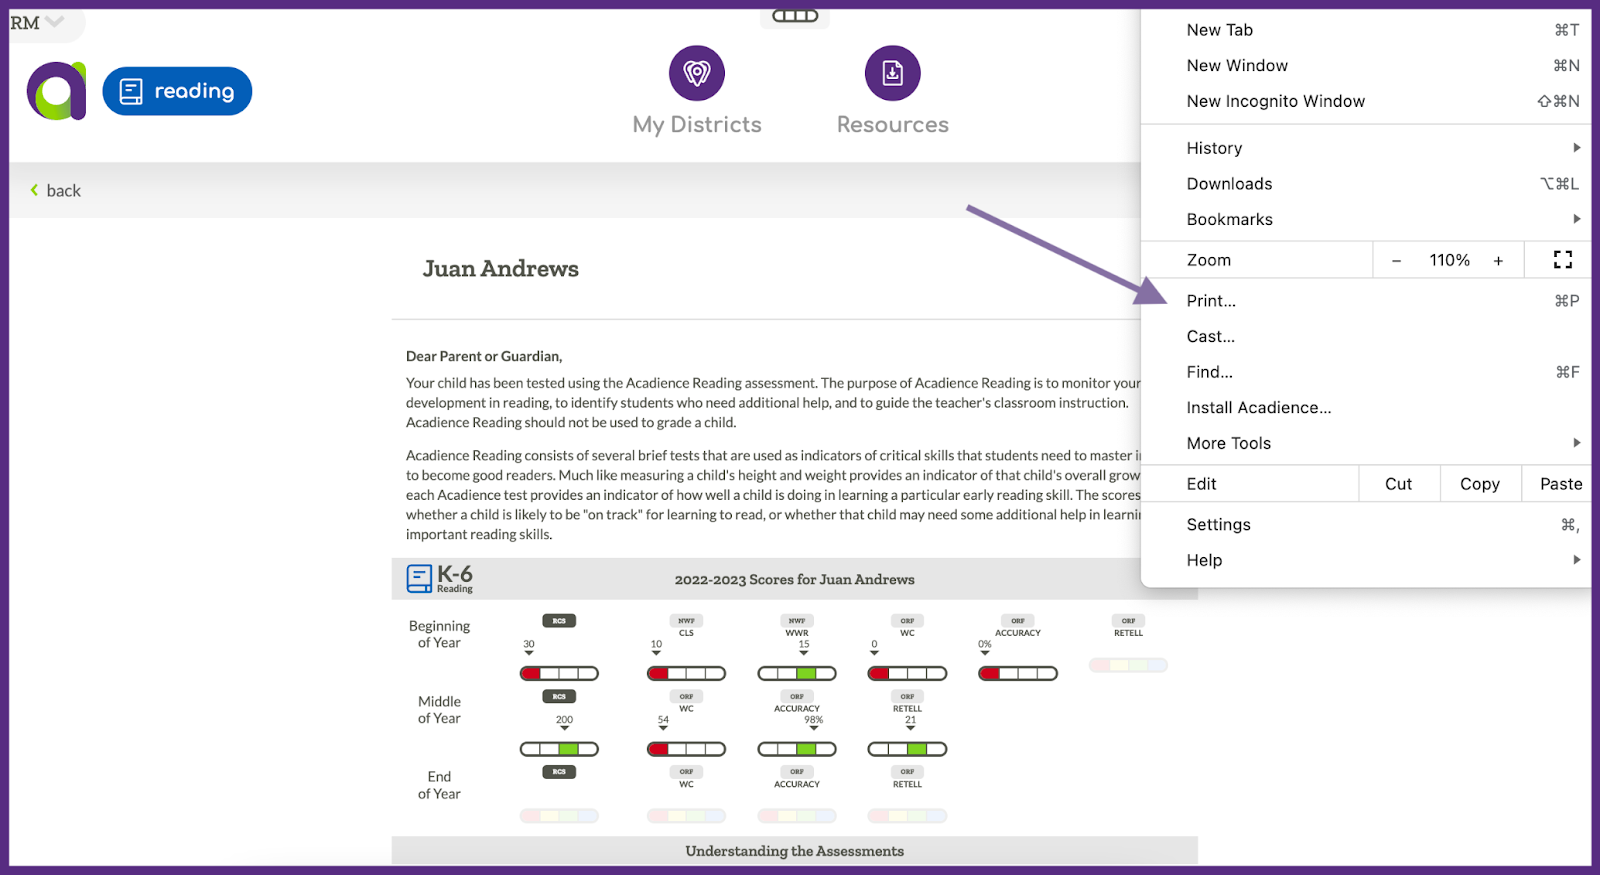This screenshot has height=875, width=1600.
Task: Click Middle of Year Retell score bar
Action: pos(907,749)
